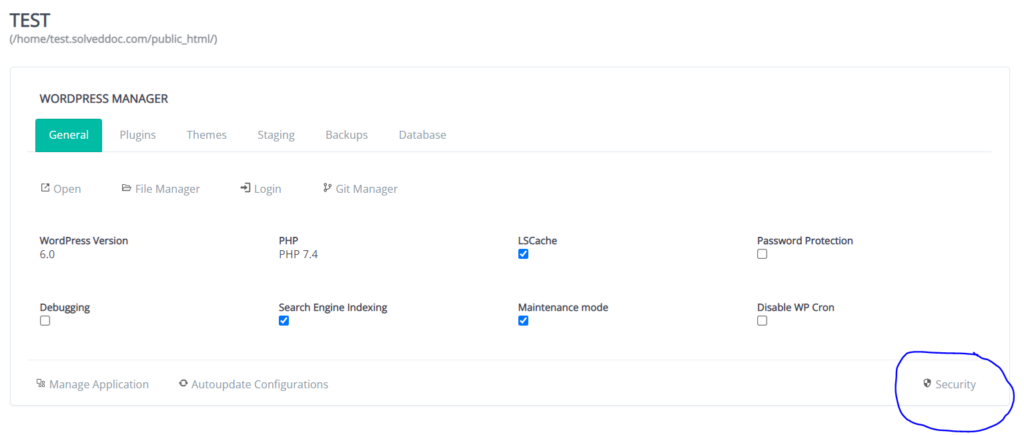Enable the Password Protection checkbox
Viewport: 1024px width, 435px height.
[x=762, y=254]
